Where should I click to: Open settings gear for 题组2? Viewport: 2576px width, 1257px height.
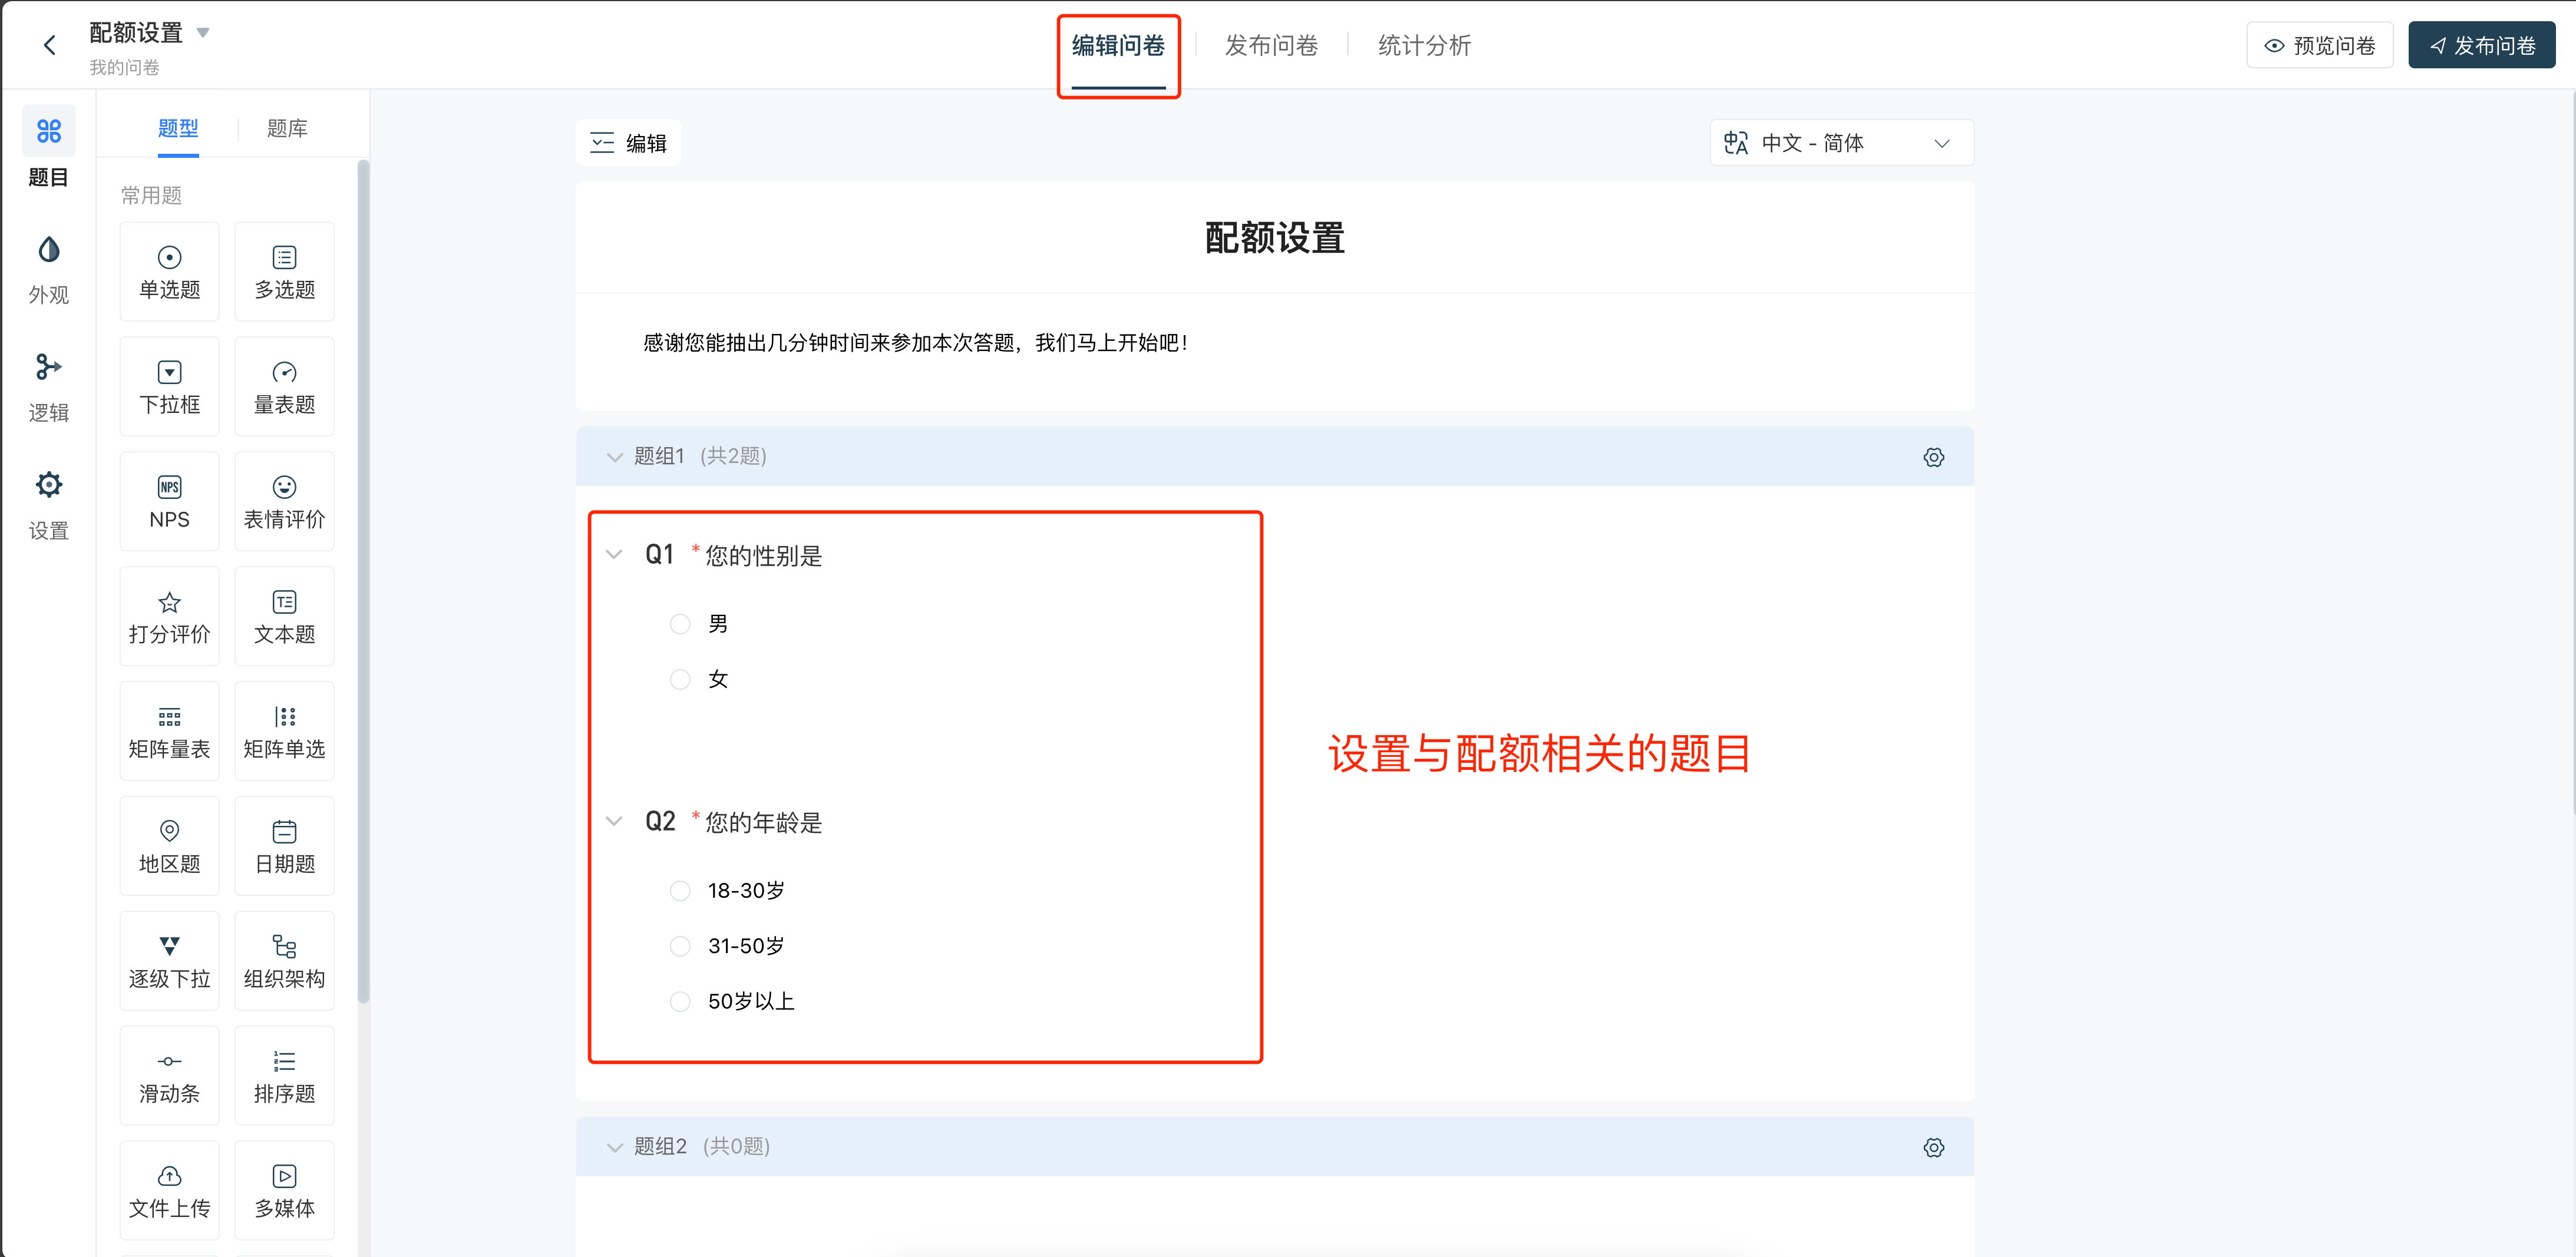click(x=1933, y=1147)
